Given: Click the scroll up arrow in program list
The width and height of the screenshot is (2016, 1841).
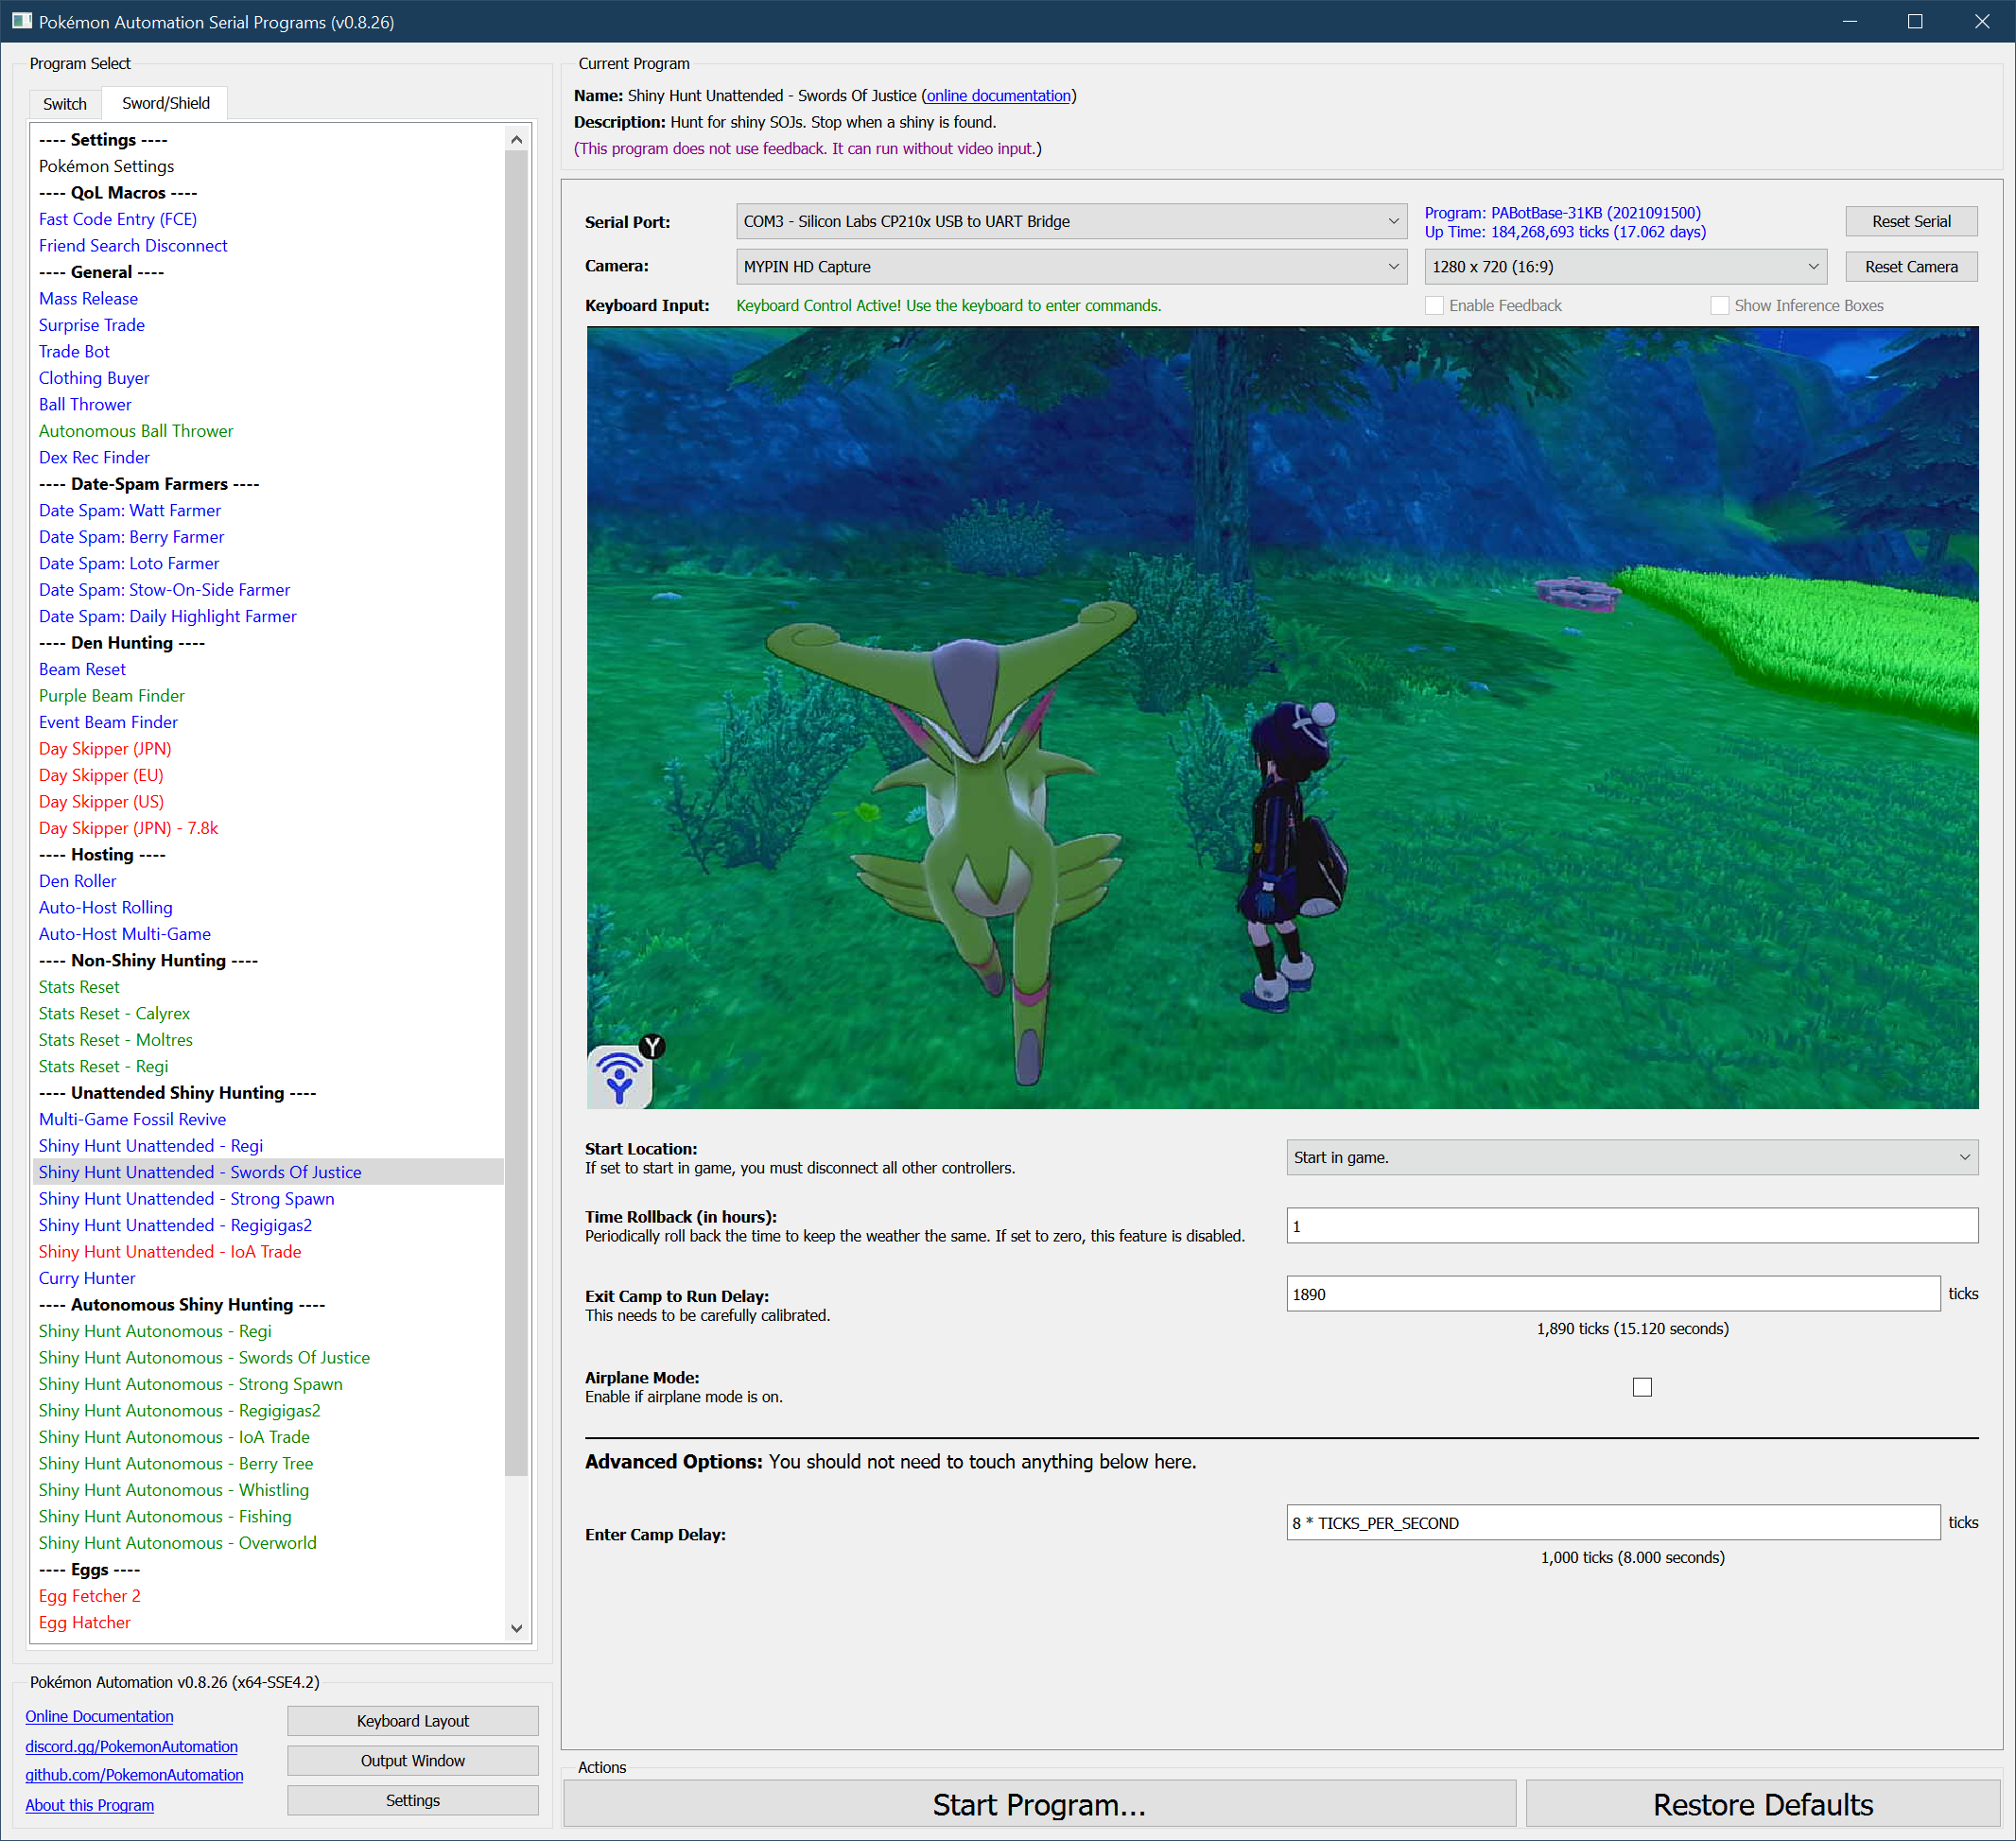Looking at the screenshot, I should pos(516,140).
